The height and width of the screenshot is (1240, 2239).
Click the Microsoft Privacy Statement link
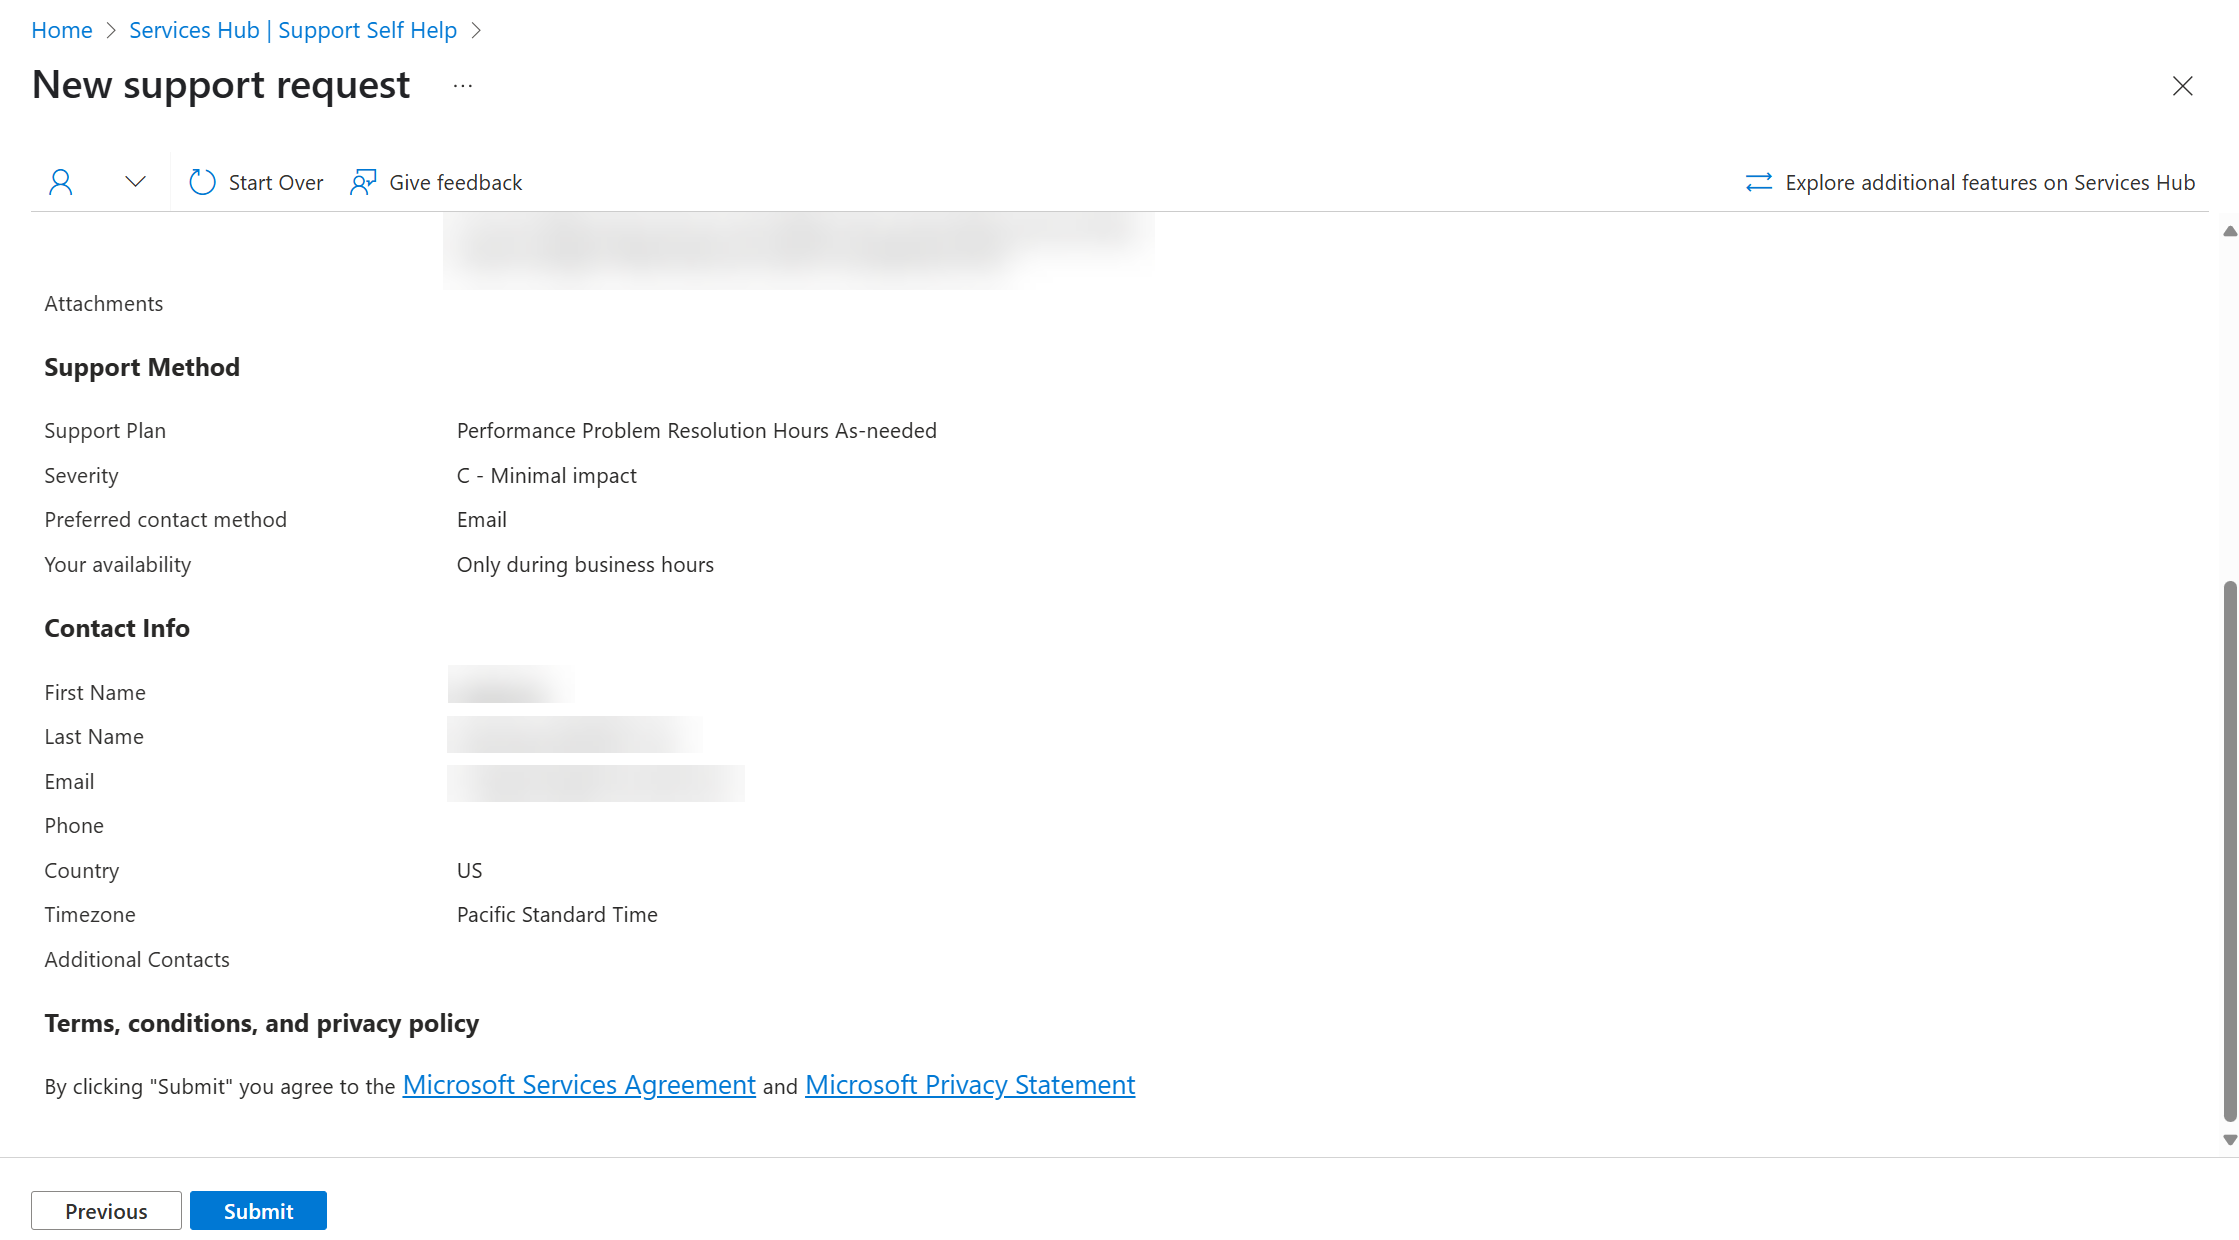[971, 1084]
